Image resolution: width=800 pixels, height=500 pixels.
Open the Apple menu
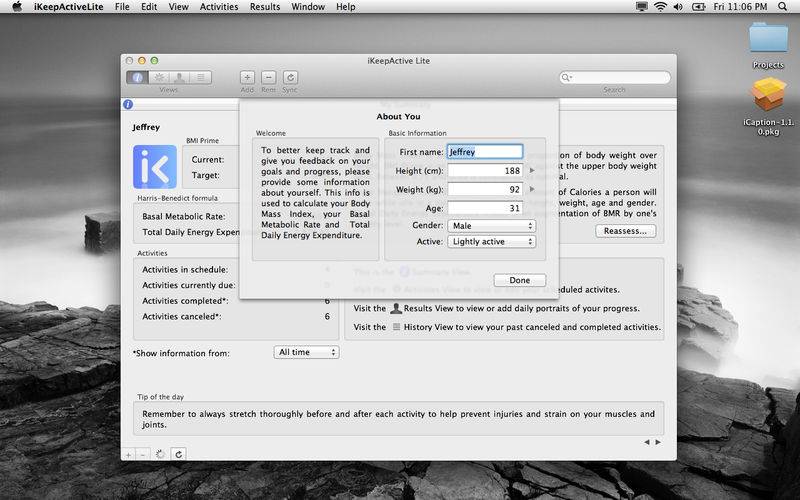17,7
